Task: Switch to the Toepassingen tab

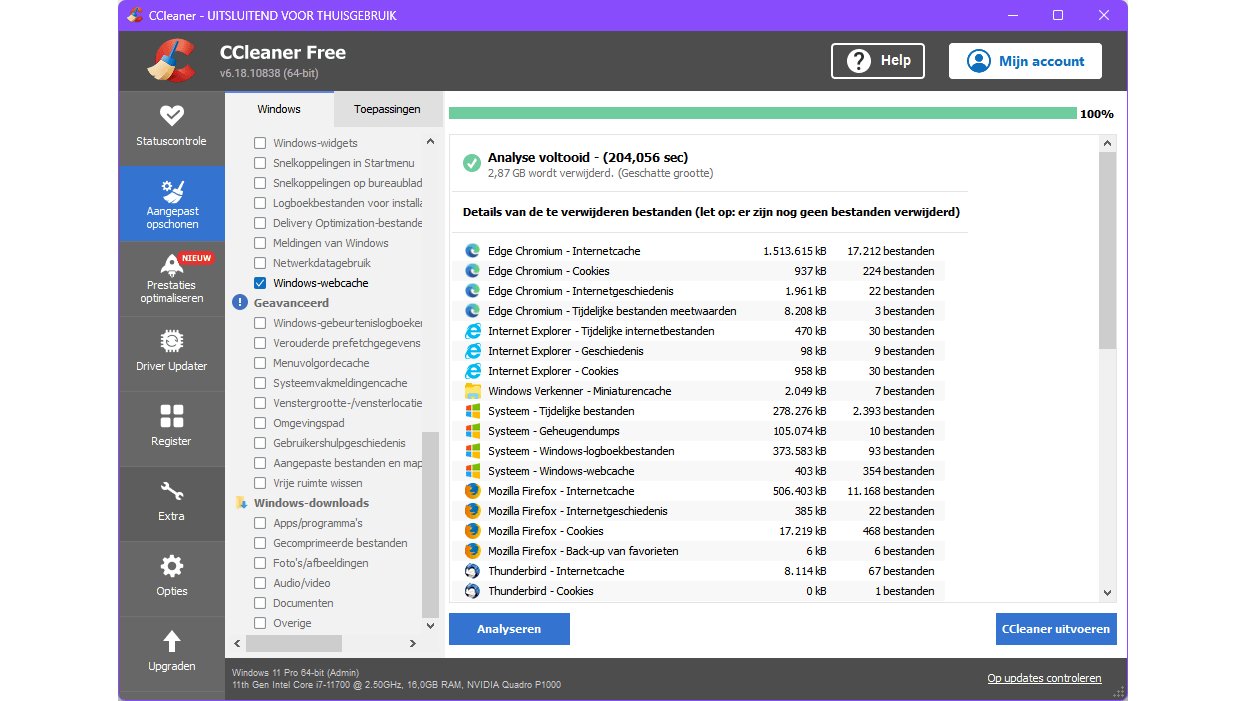Action: (x=387, y=109)
